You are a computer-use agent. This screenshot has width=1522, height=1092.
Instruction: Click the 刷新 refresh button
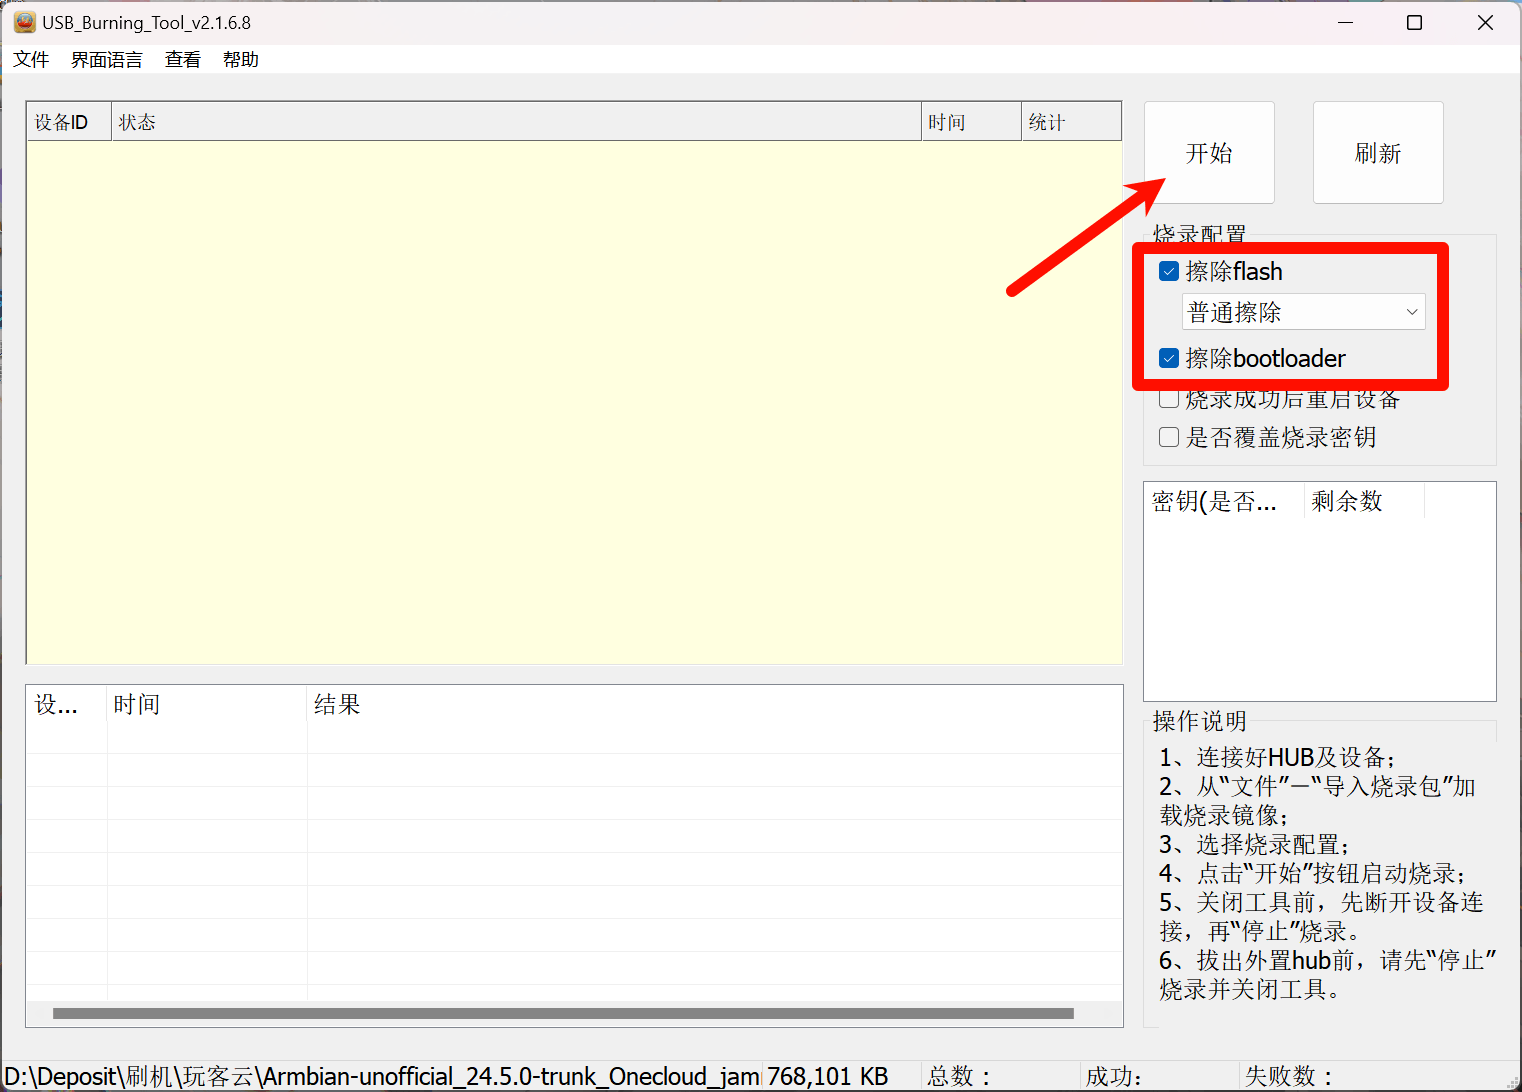[1377, 153]
